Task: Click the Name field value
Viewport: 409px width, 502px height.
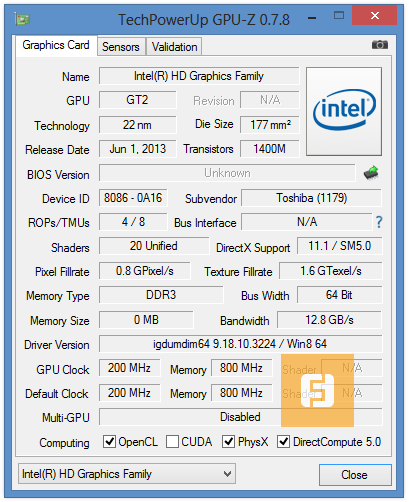Action: coord(199,76)
